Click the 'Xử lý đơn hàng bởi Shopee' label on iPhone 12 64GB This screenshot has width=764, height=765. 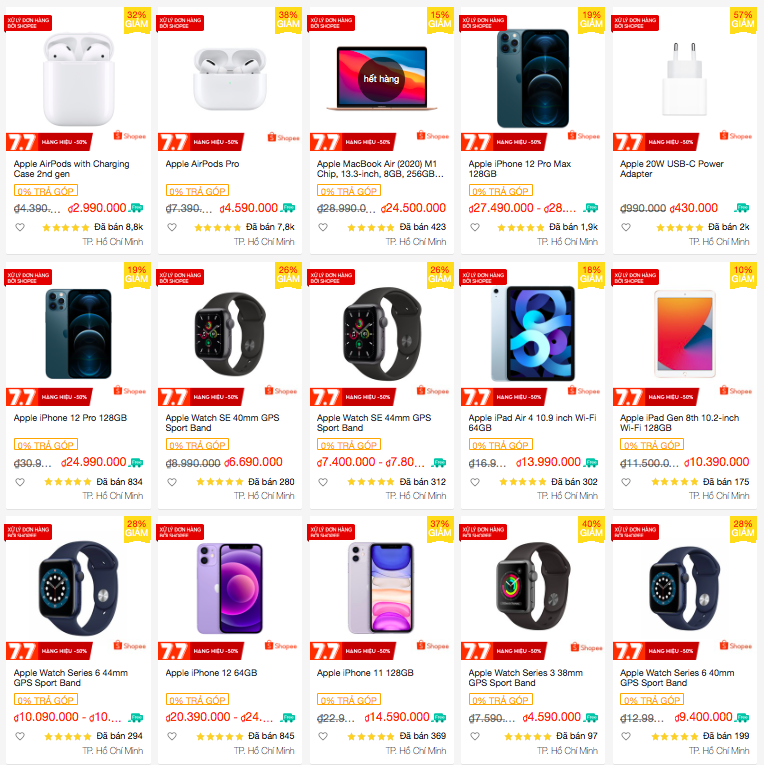coord(180,532)
